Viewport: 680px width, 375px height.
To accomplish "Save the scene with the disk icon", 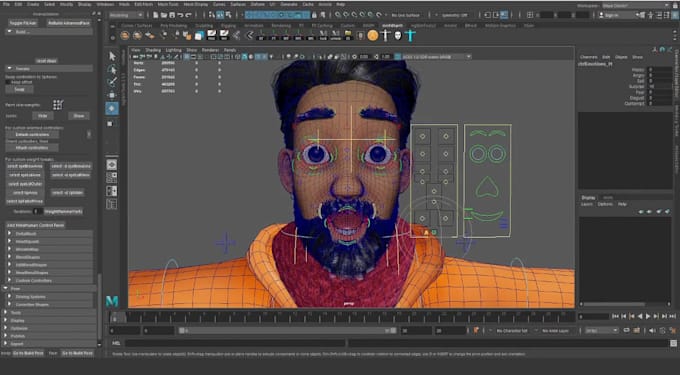I will [x=172, y=15].
